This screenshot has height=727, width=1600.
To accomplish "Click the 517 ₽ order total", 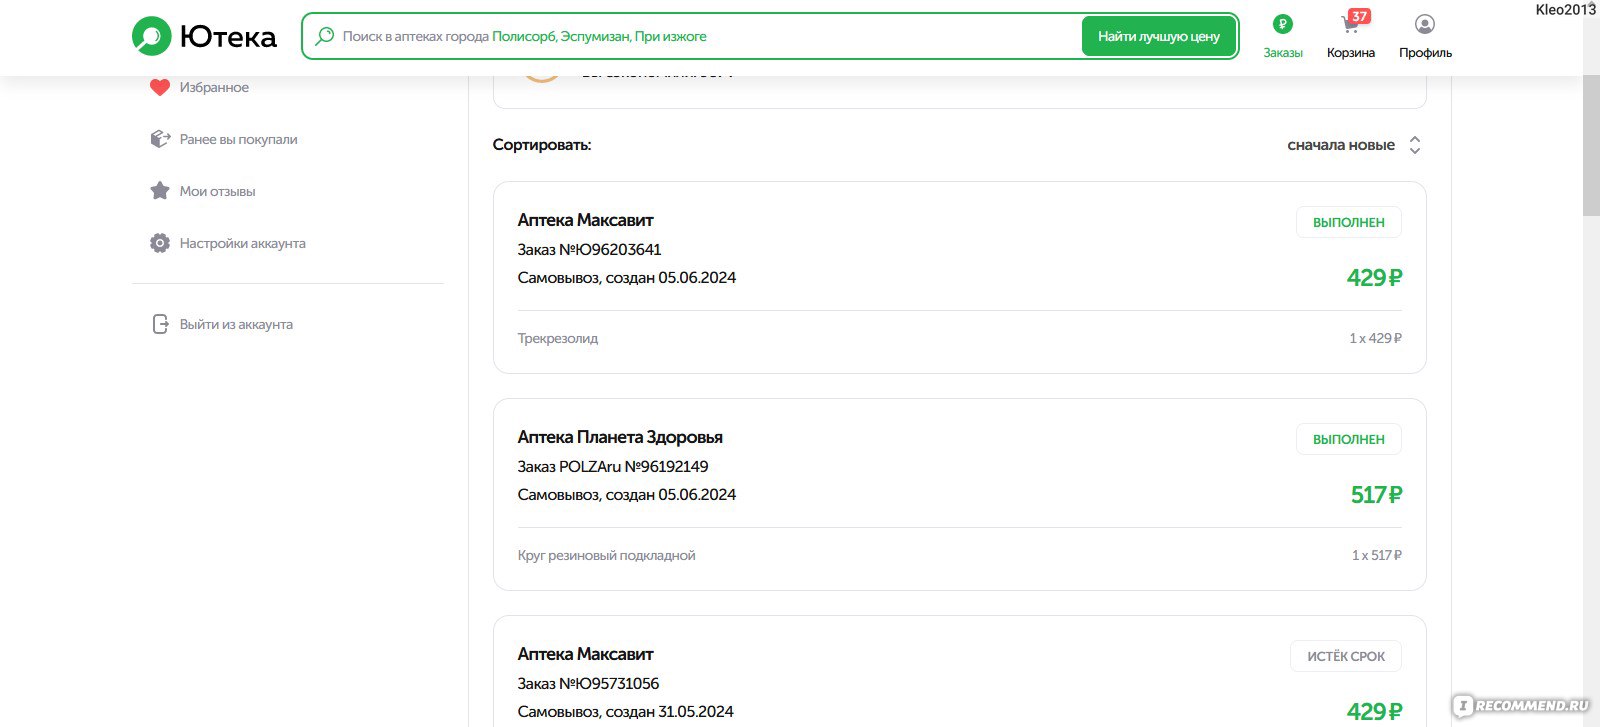I will click(1376, 494).
